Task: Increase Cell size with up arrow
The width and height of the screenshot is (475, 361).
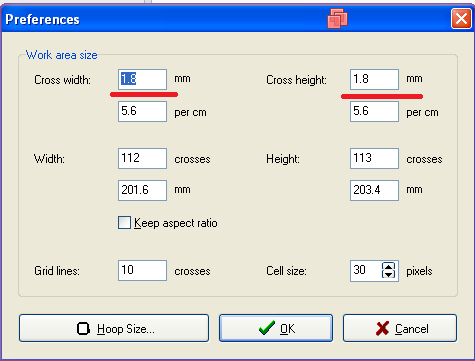Action: point(388,267)
